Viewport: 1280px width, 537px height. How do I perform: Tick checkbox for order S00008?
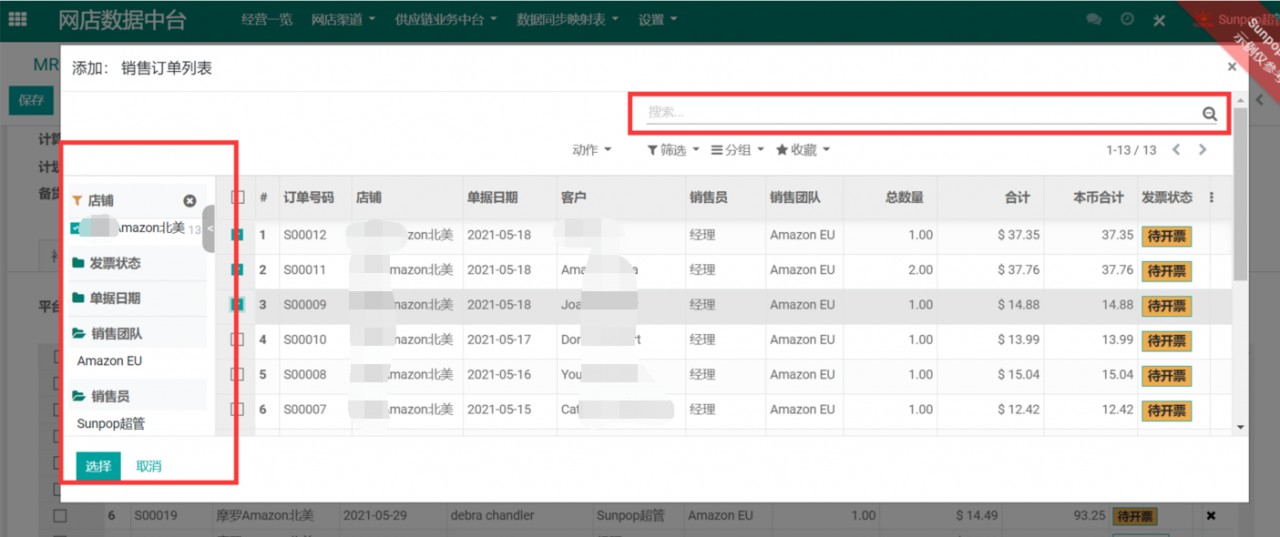coord(238,375)
